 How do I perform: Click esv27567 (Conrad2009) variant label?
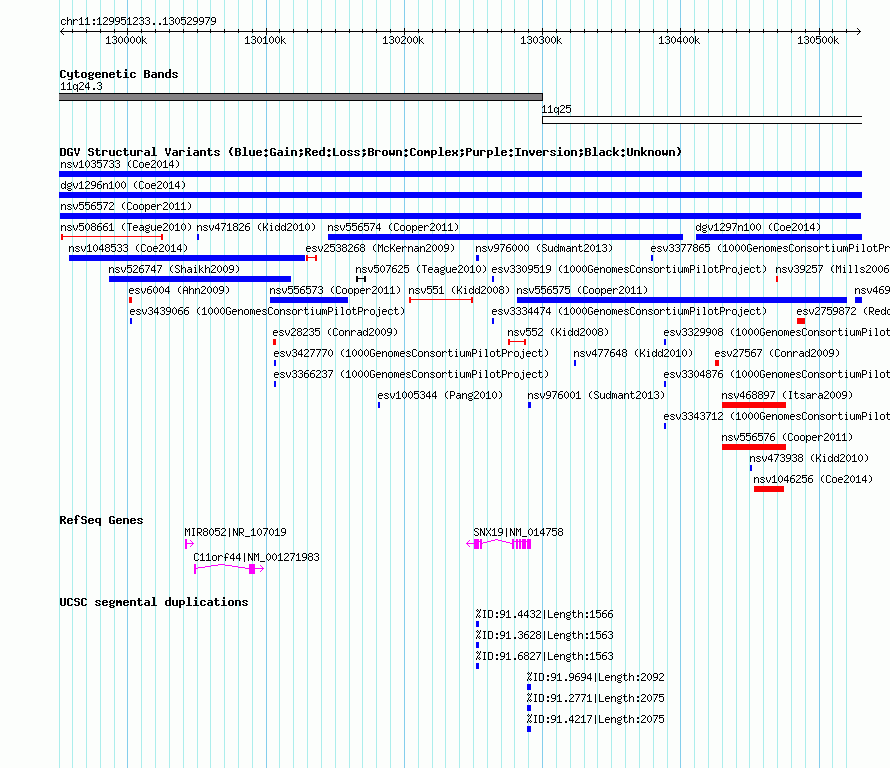(777, 354)
